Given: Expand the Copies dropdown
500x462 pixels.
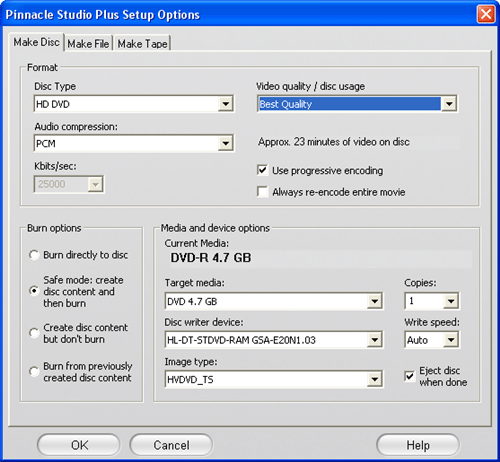Looking at the screenshot, I should [432, 301].
